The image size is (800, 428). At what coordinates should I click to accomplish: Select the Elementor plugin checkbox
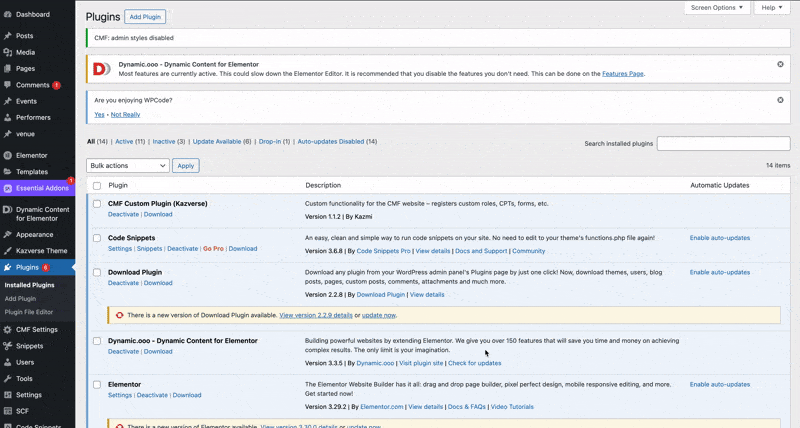pyautogui.click(x=97, y=384)
